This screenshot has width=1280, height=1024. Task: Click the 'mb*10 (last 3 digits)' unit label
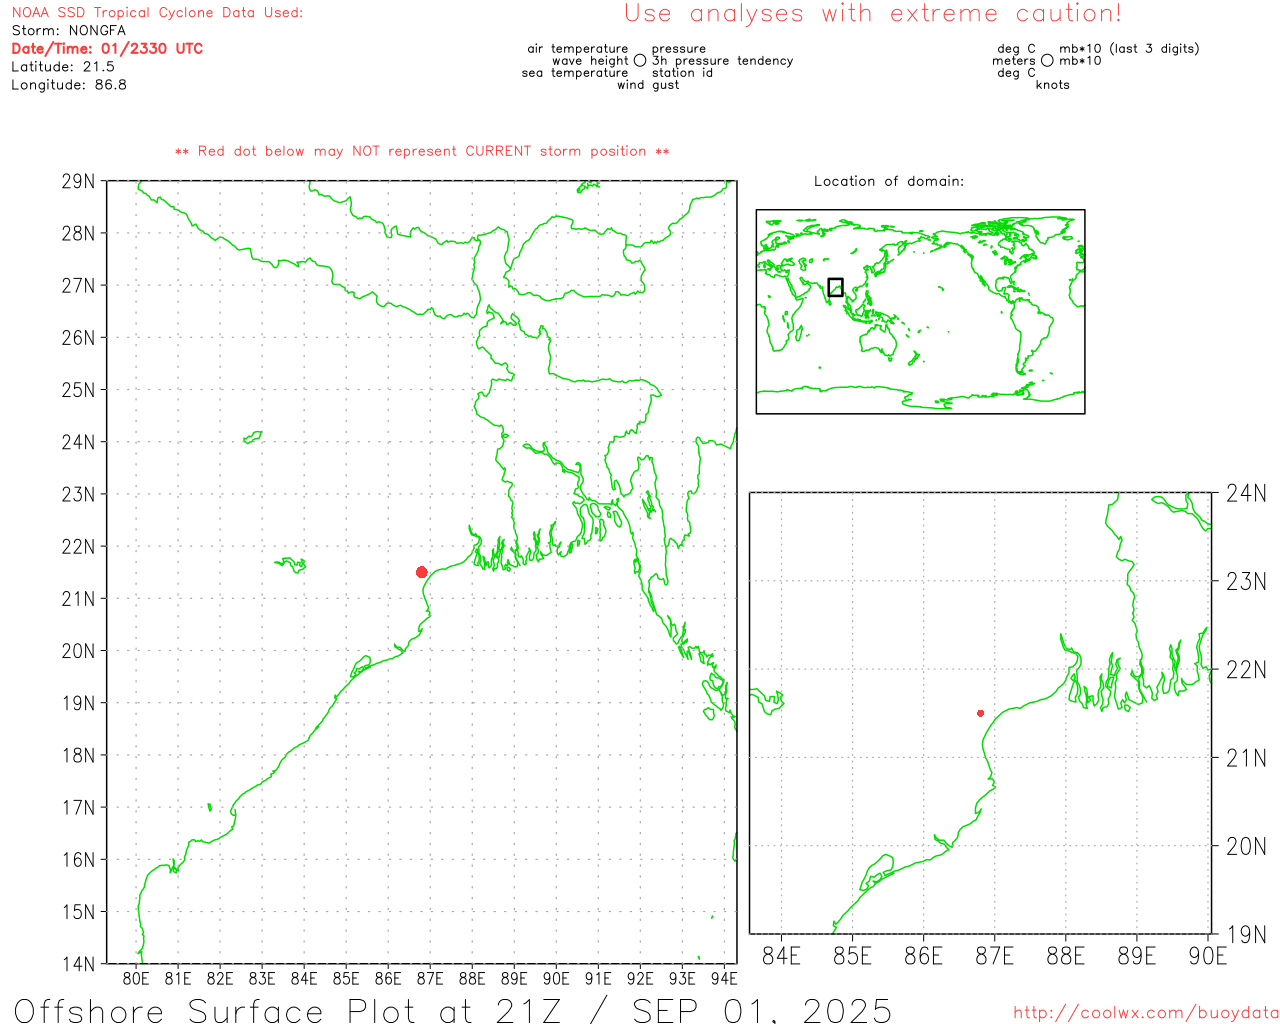(1129, 49)
